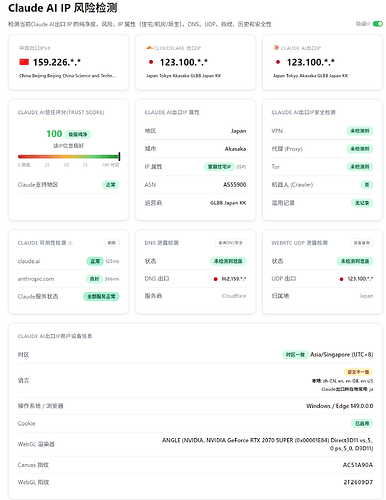
Task: Click claude.ai domain text
Action: tap(29, 261)
